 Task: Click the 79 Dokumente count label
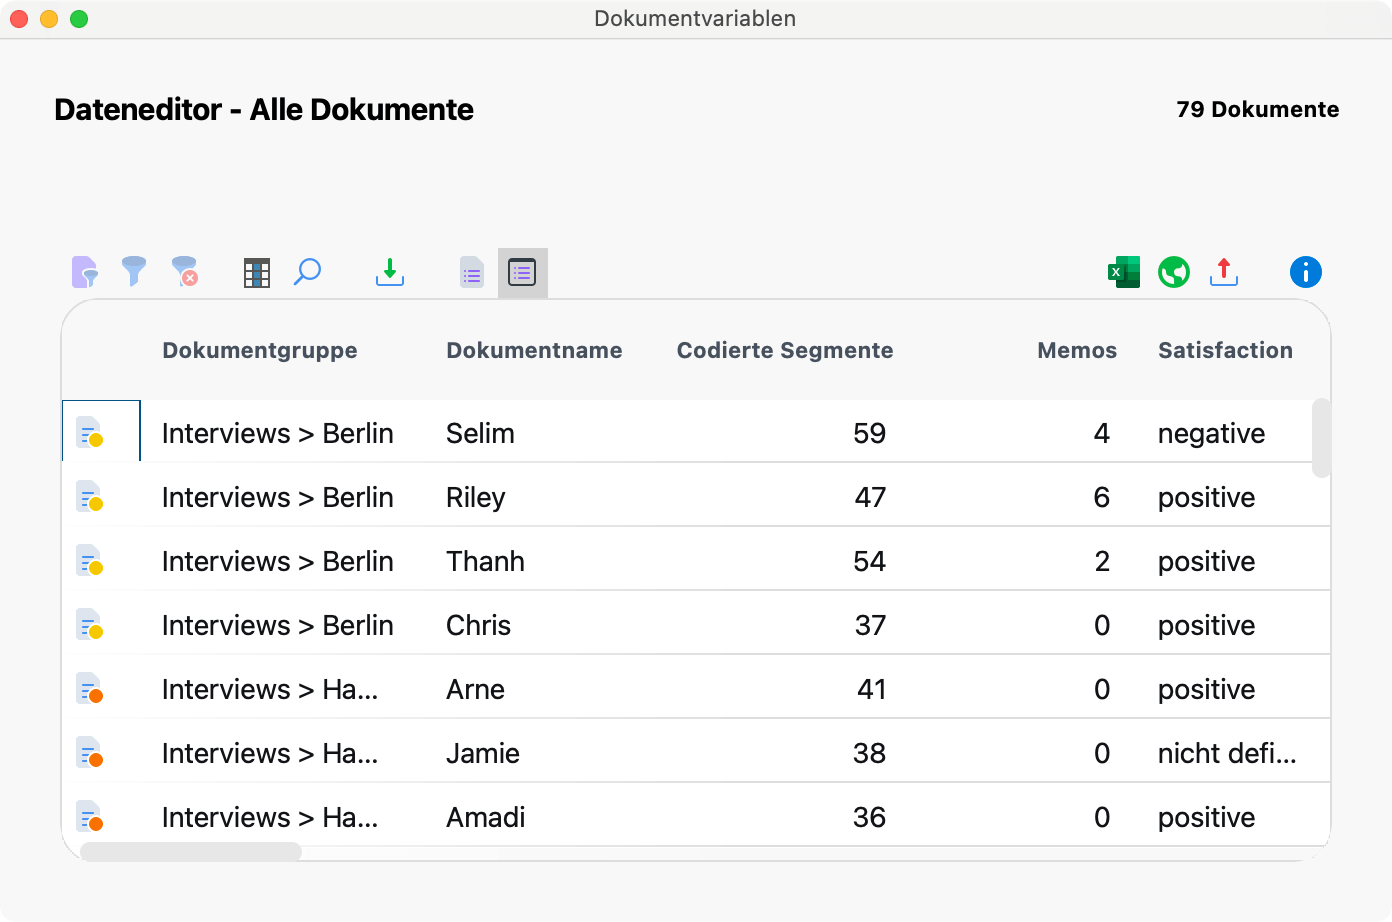[1258, 109]
